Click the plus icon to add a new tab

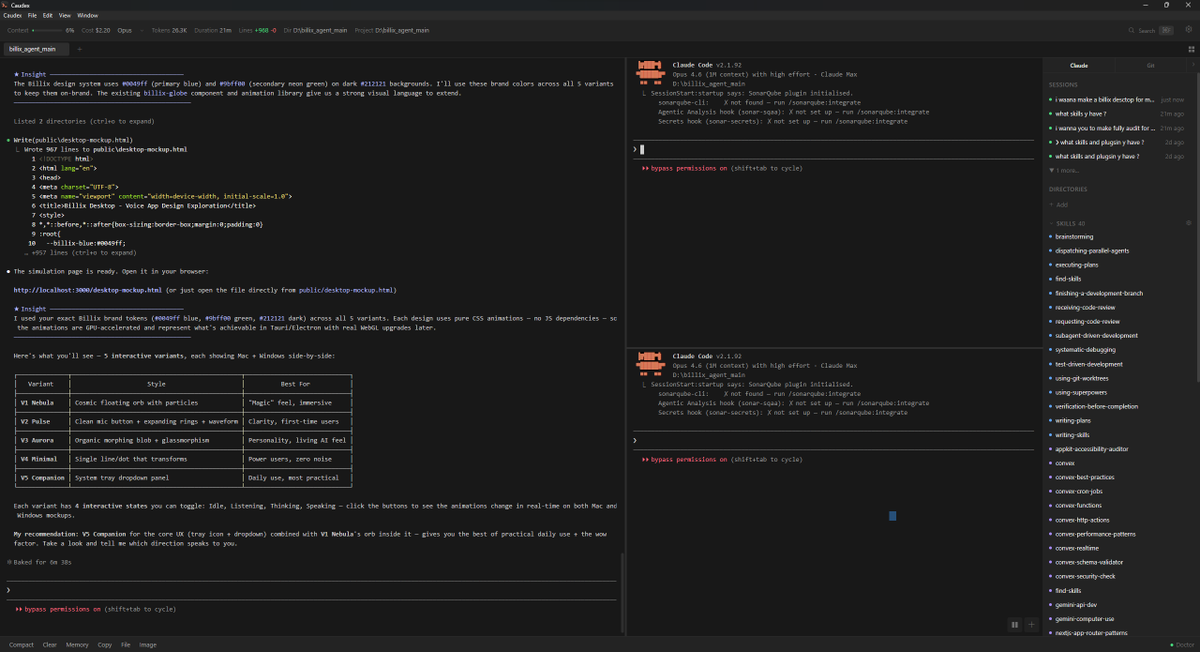point(79,48)
